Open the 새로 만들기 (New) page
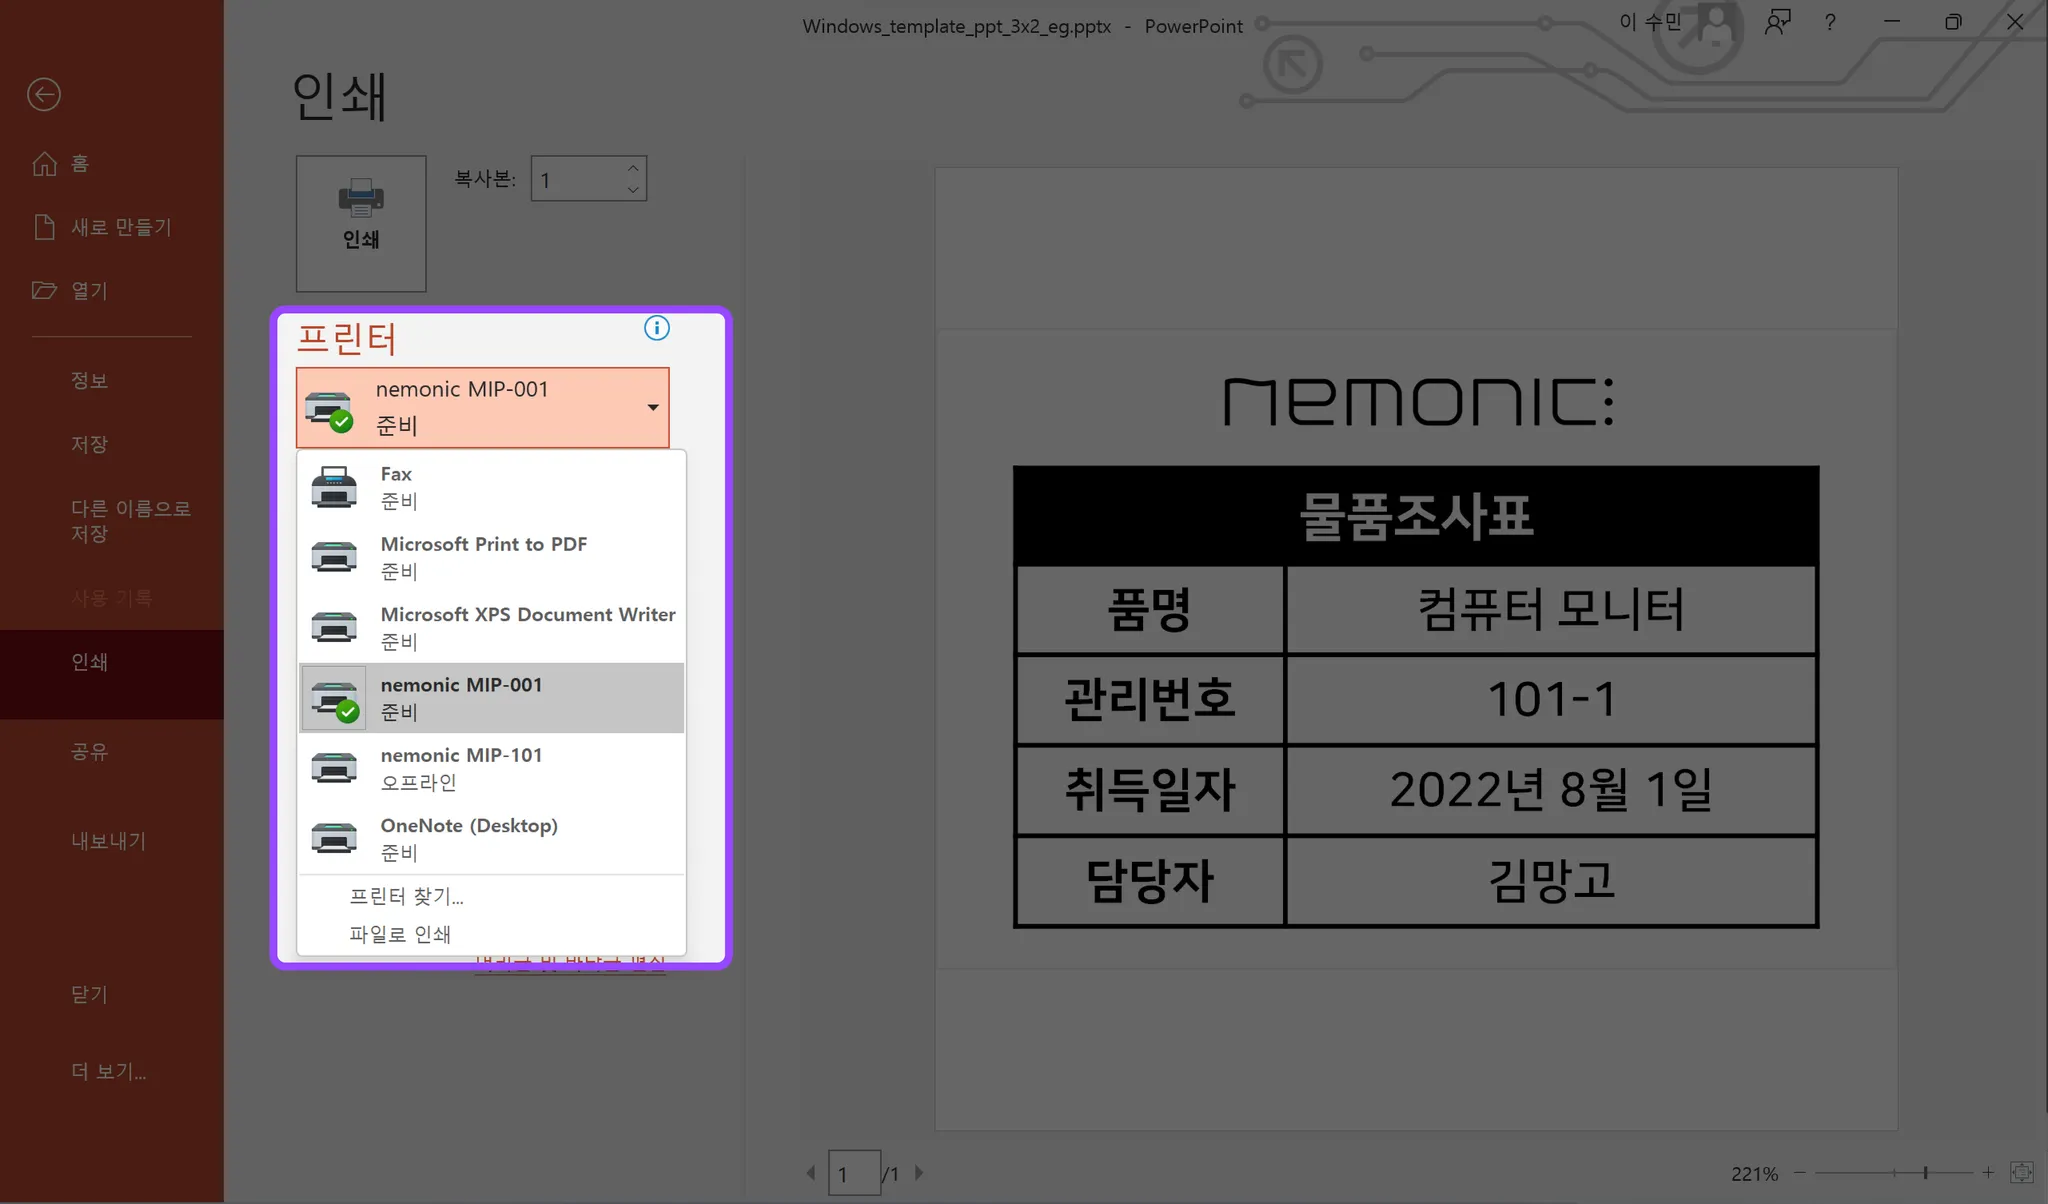 [120, 227]
